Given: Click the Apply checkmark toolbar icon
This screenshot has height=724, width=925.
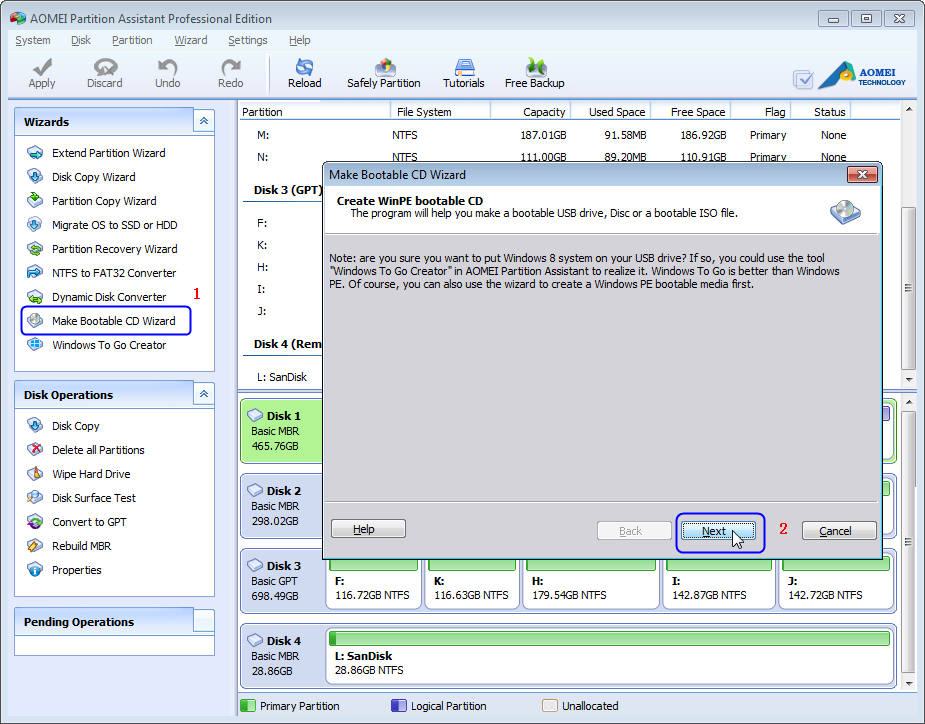Looking at the screenshot, I should click(x=42, y=72).
